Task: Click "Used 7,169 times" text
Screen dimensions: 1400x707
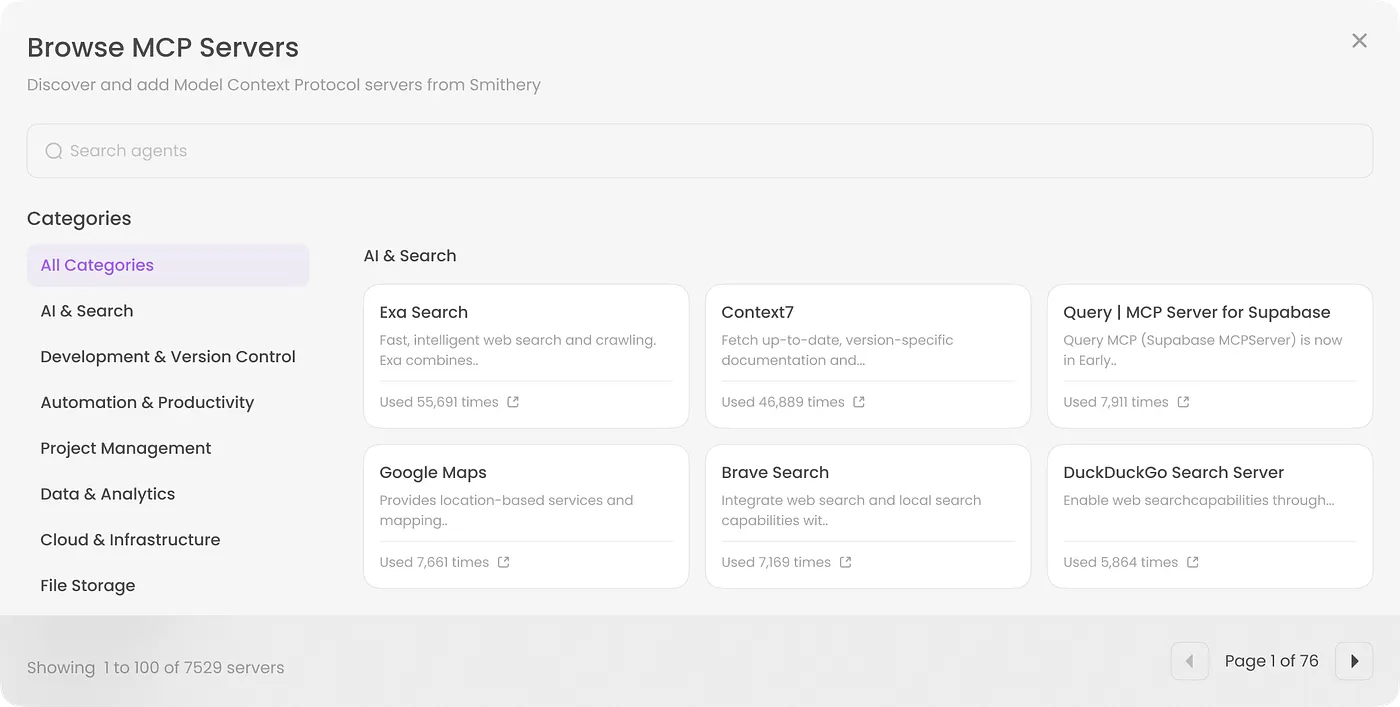Action: 776,562
